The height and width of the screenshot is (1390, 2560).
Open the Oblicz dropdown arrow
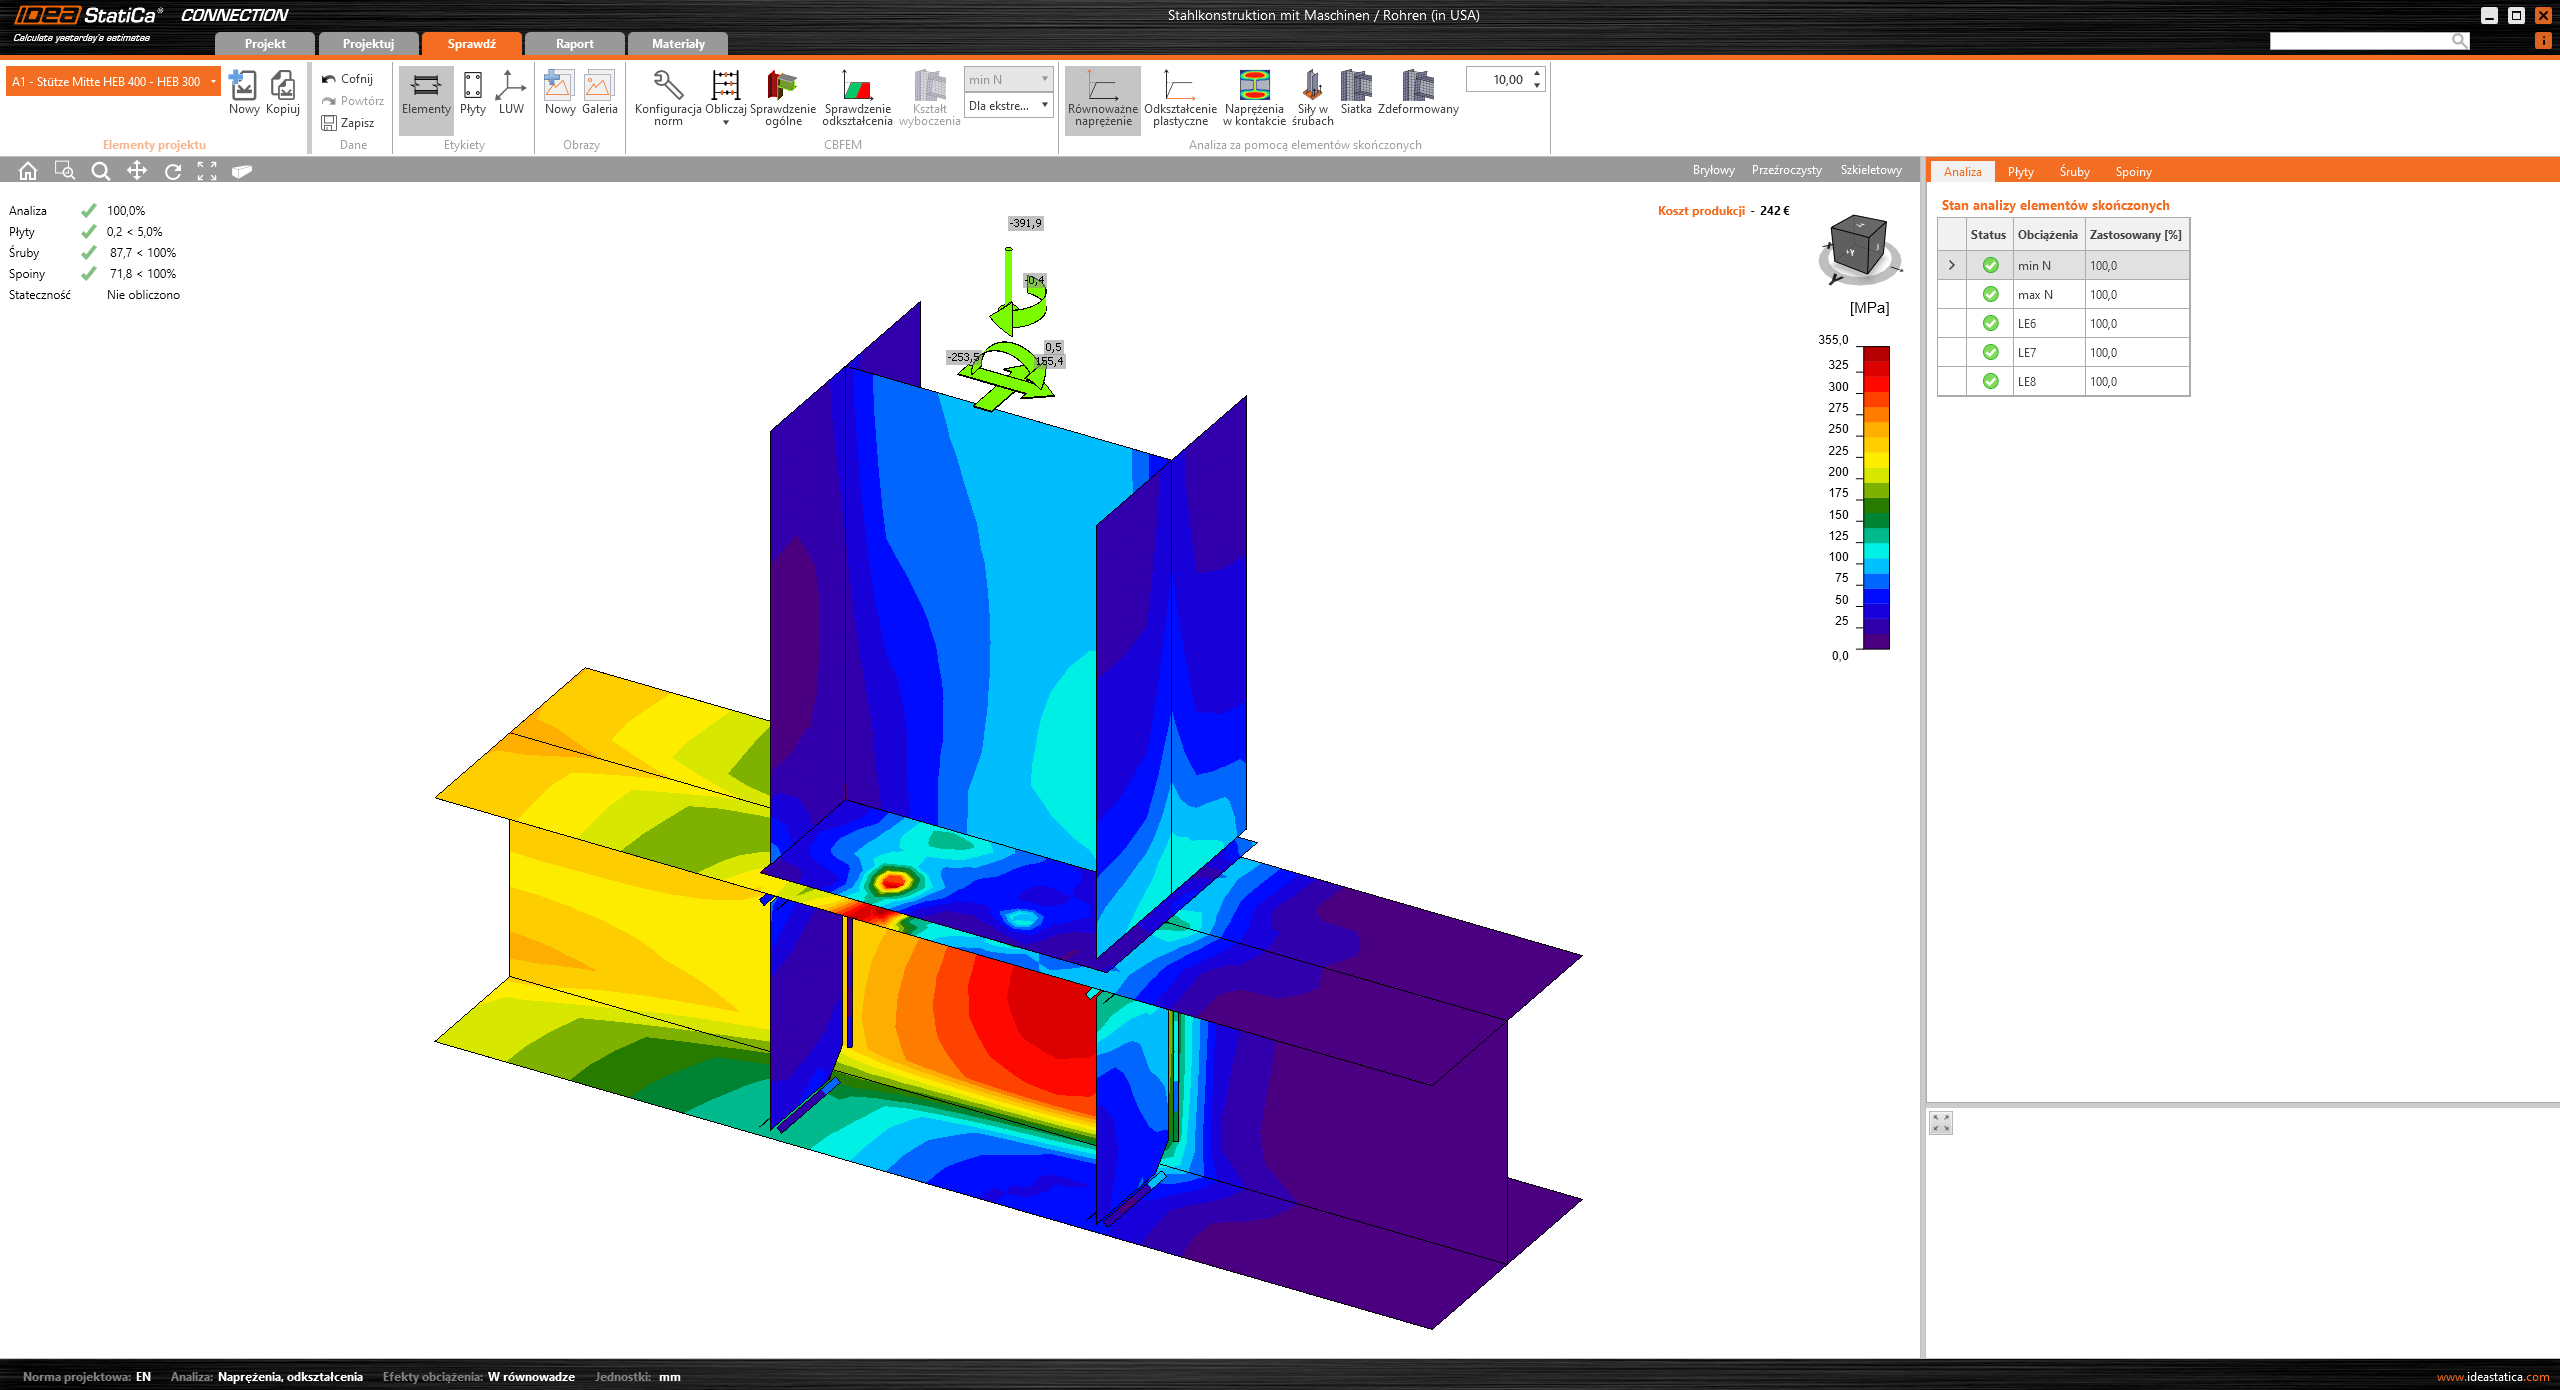pyautogui.click(x=726, y=123)
